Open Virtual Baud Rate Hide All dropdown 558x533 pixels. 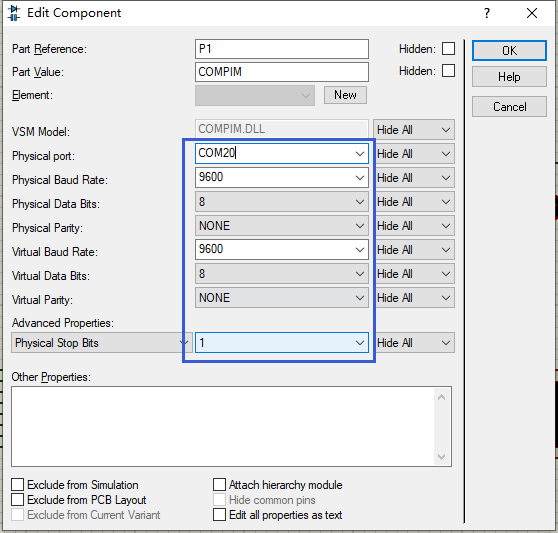click(x=414, y=250)
